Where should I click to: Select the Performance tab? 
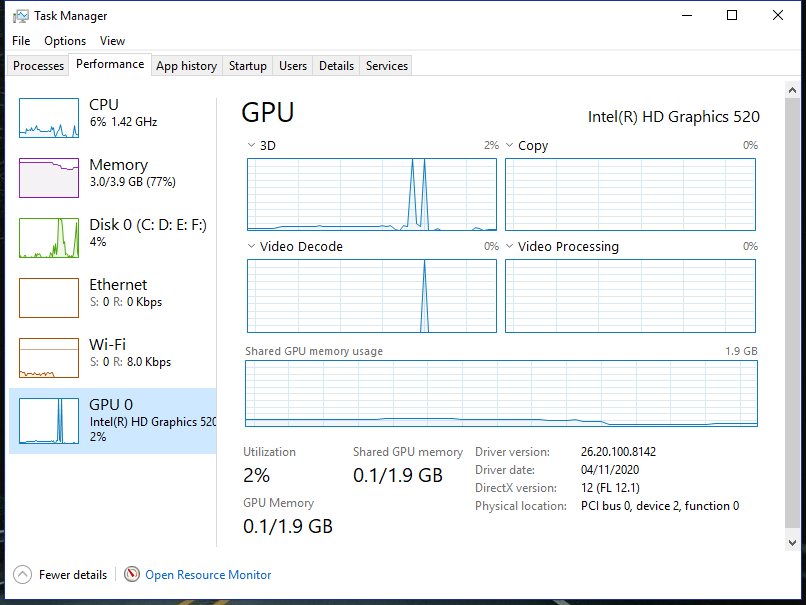[110, 64]
